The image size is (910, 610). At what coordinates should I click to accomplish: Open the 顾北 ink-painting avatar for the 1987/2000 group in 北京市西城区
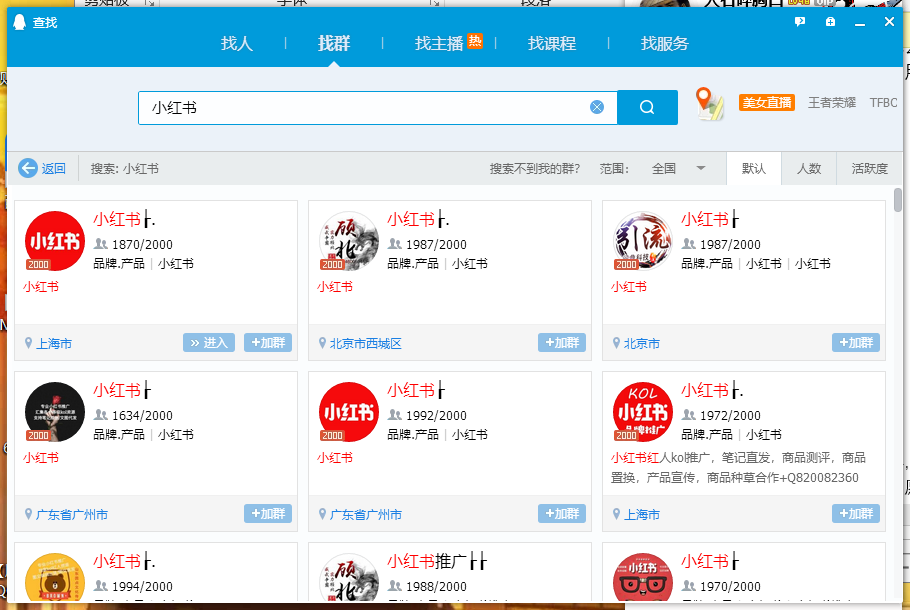point(349,241)
